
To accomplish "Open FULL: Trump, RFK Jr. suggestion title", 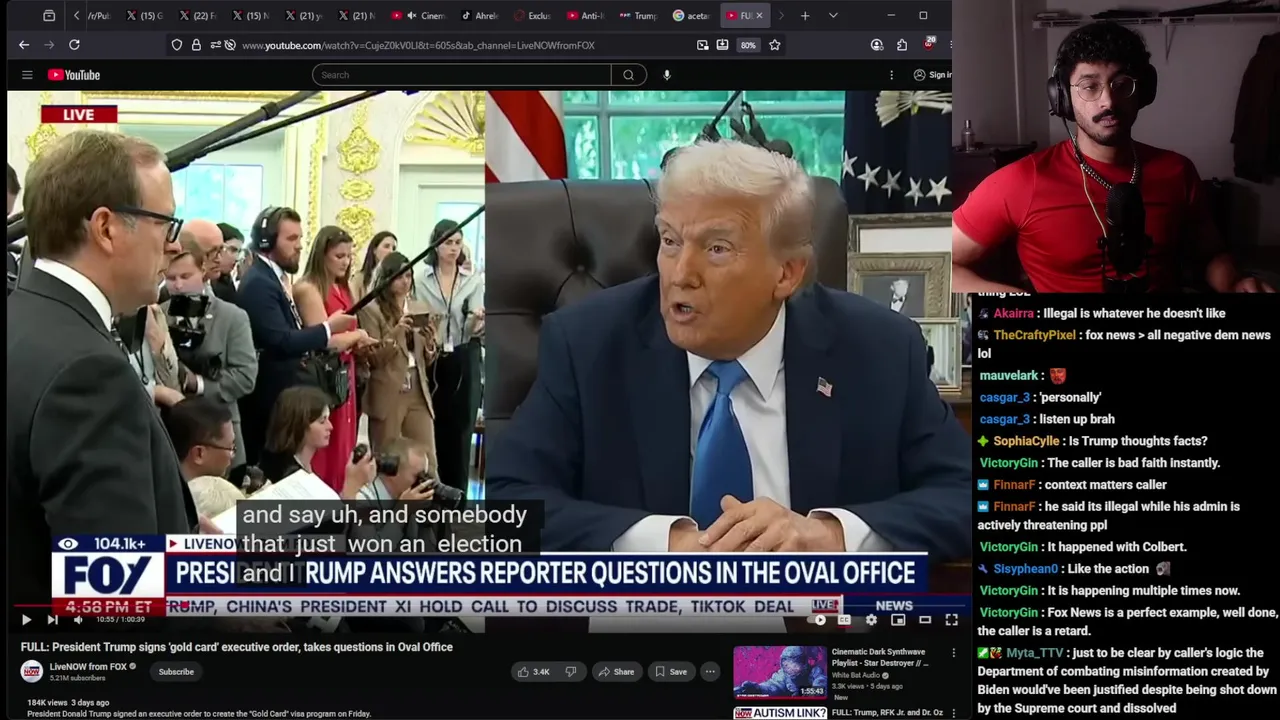I will pyautogui.click(x=887, y=713).
